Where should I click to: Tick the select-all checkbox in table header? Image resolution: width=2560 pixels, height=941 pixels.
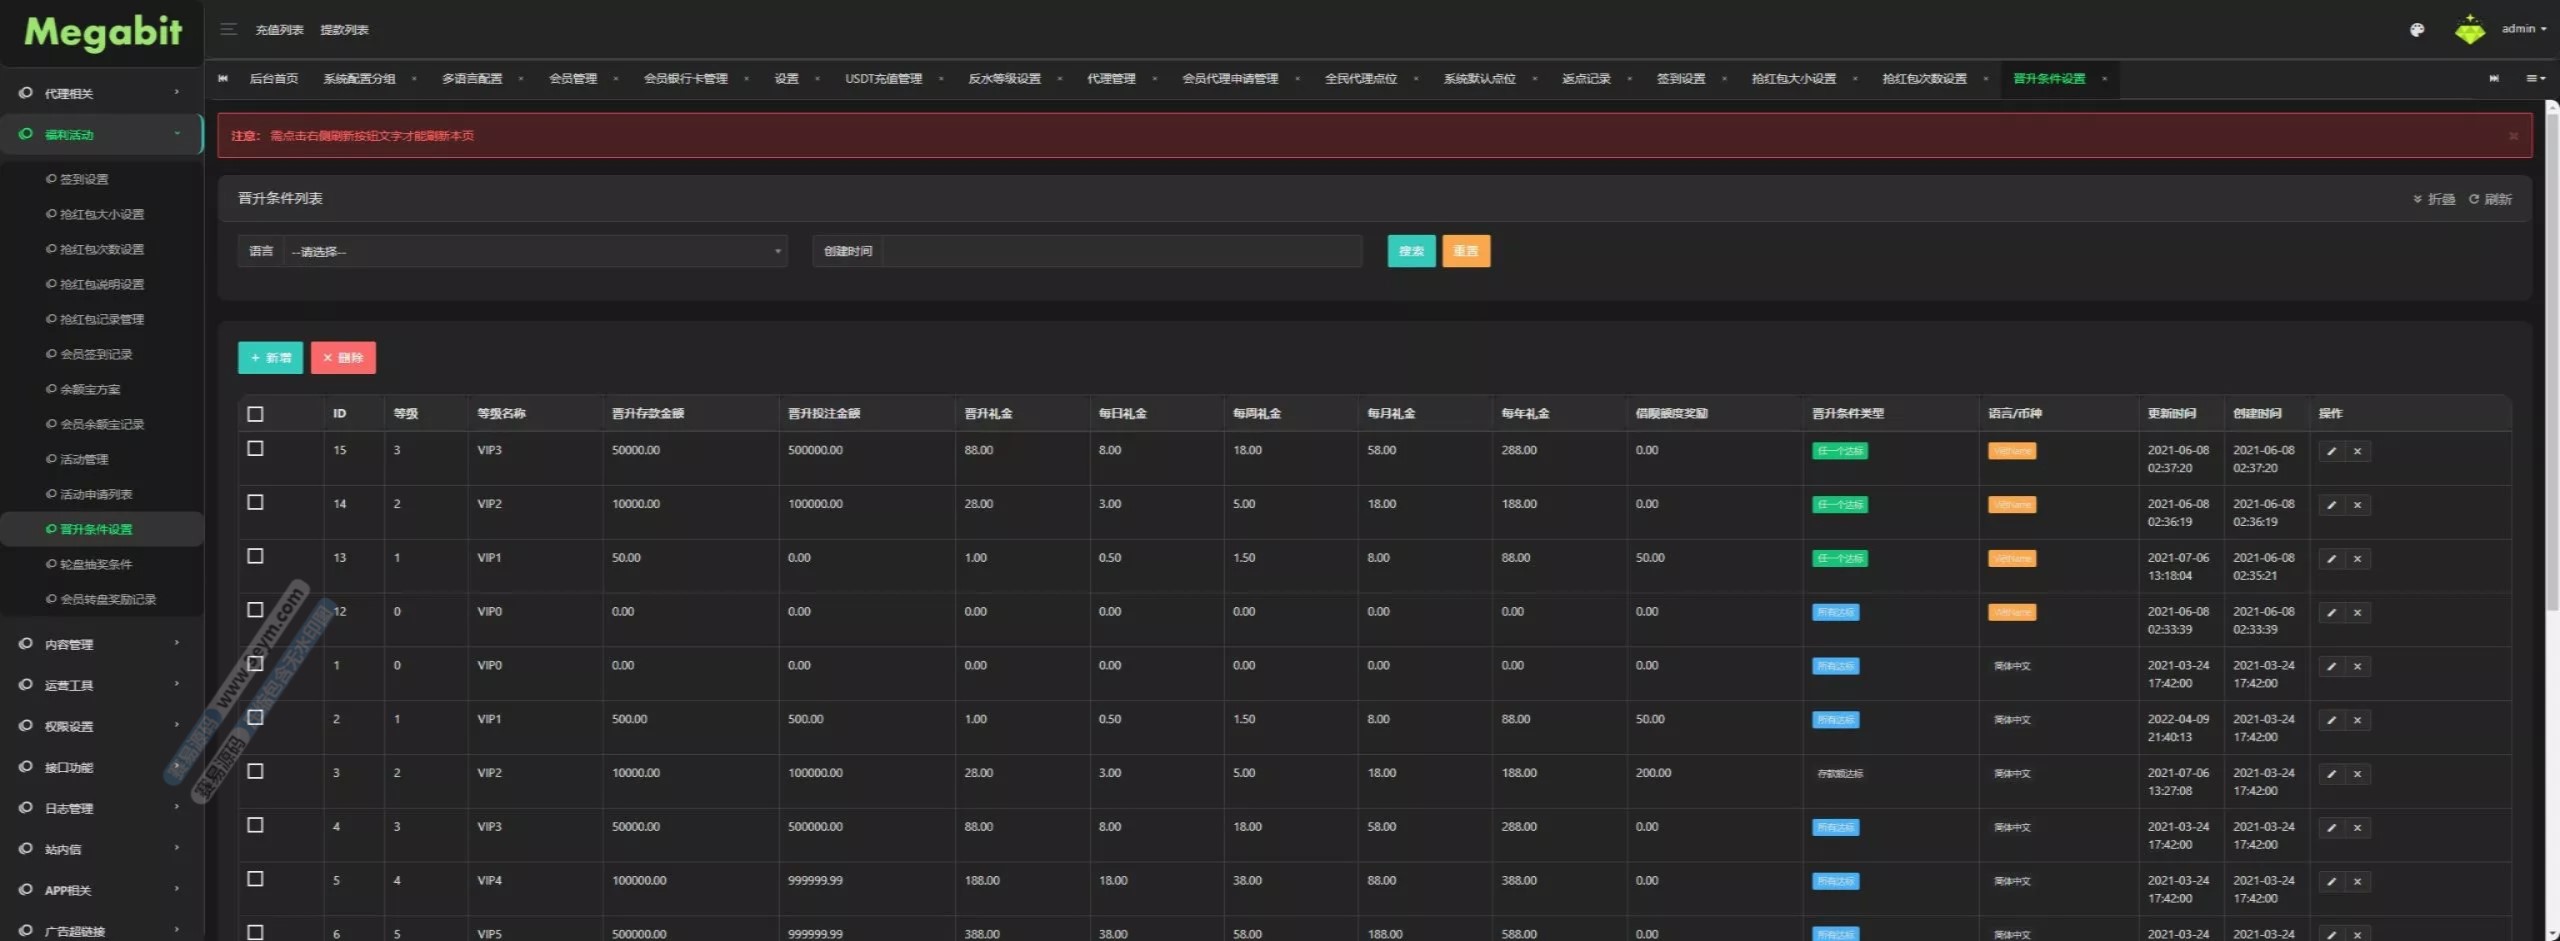pyautogui.click(x=255, y=414)
